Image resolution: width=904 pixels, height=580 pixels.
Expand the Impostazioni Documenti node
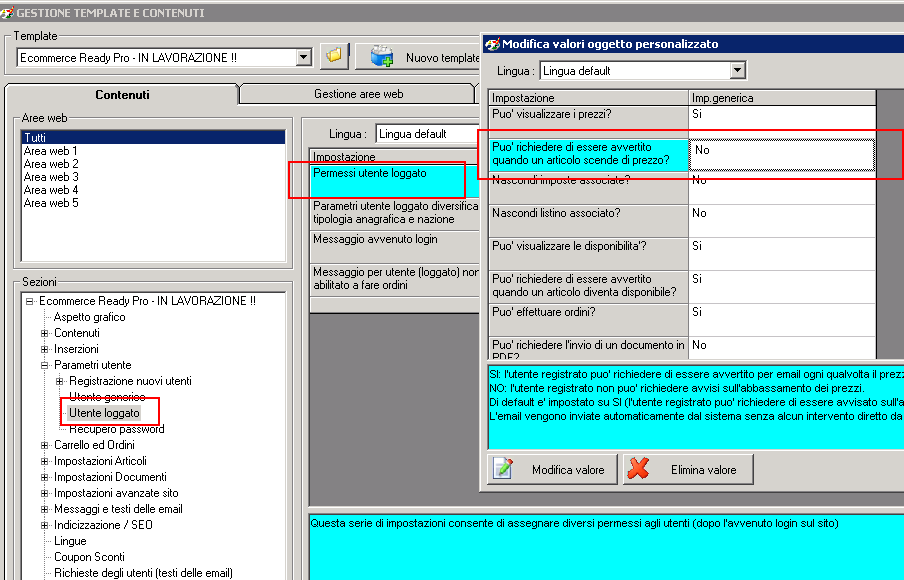click(x=44, y=477)
